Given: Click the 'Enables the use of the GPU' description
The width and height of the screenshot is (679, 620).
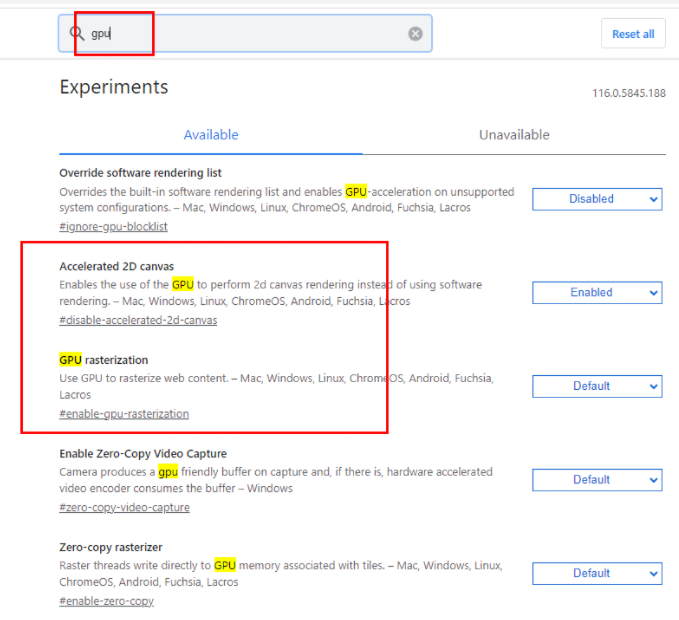Looking at the screenshot, I should click(x=271, y=293).
